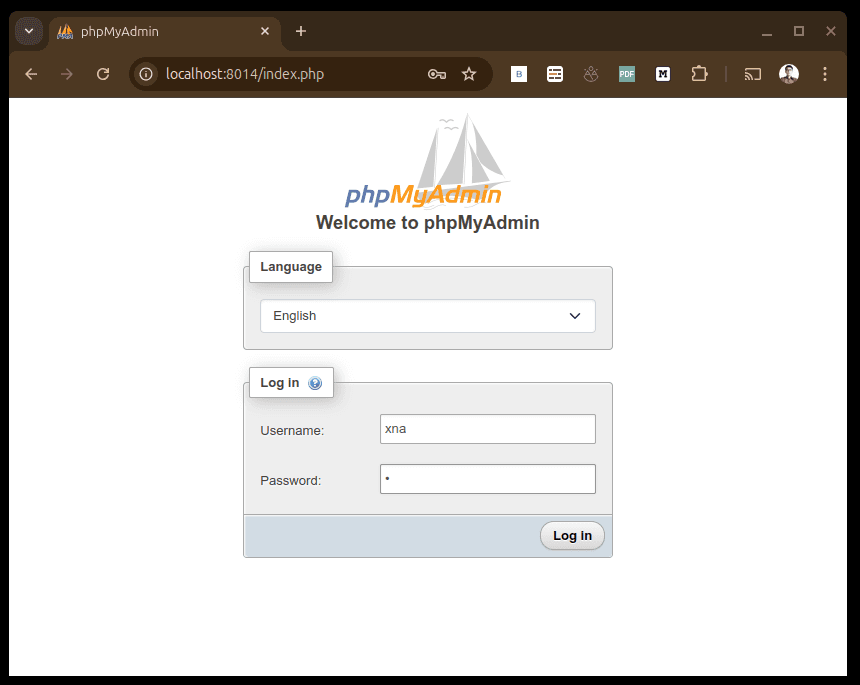Open the orange-lined list extension icon

pyautogui.click(x=555, y=74)
